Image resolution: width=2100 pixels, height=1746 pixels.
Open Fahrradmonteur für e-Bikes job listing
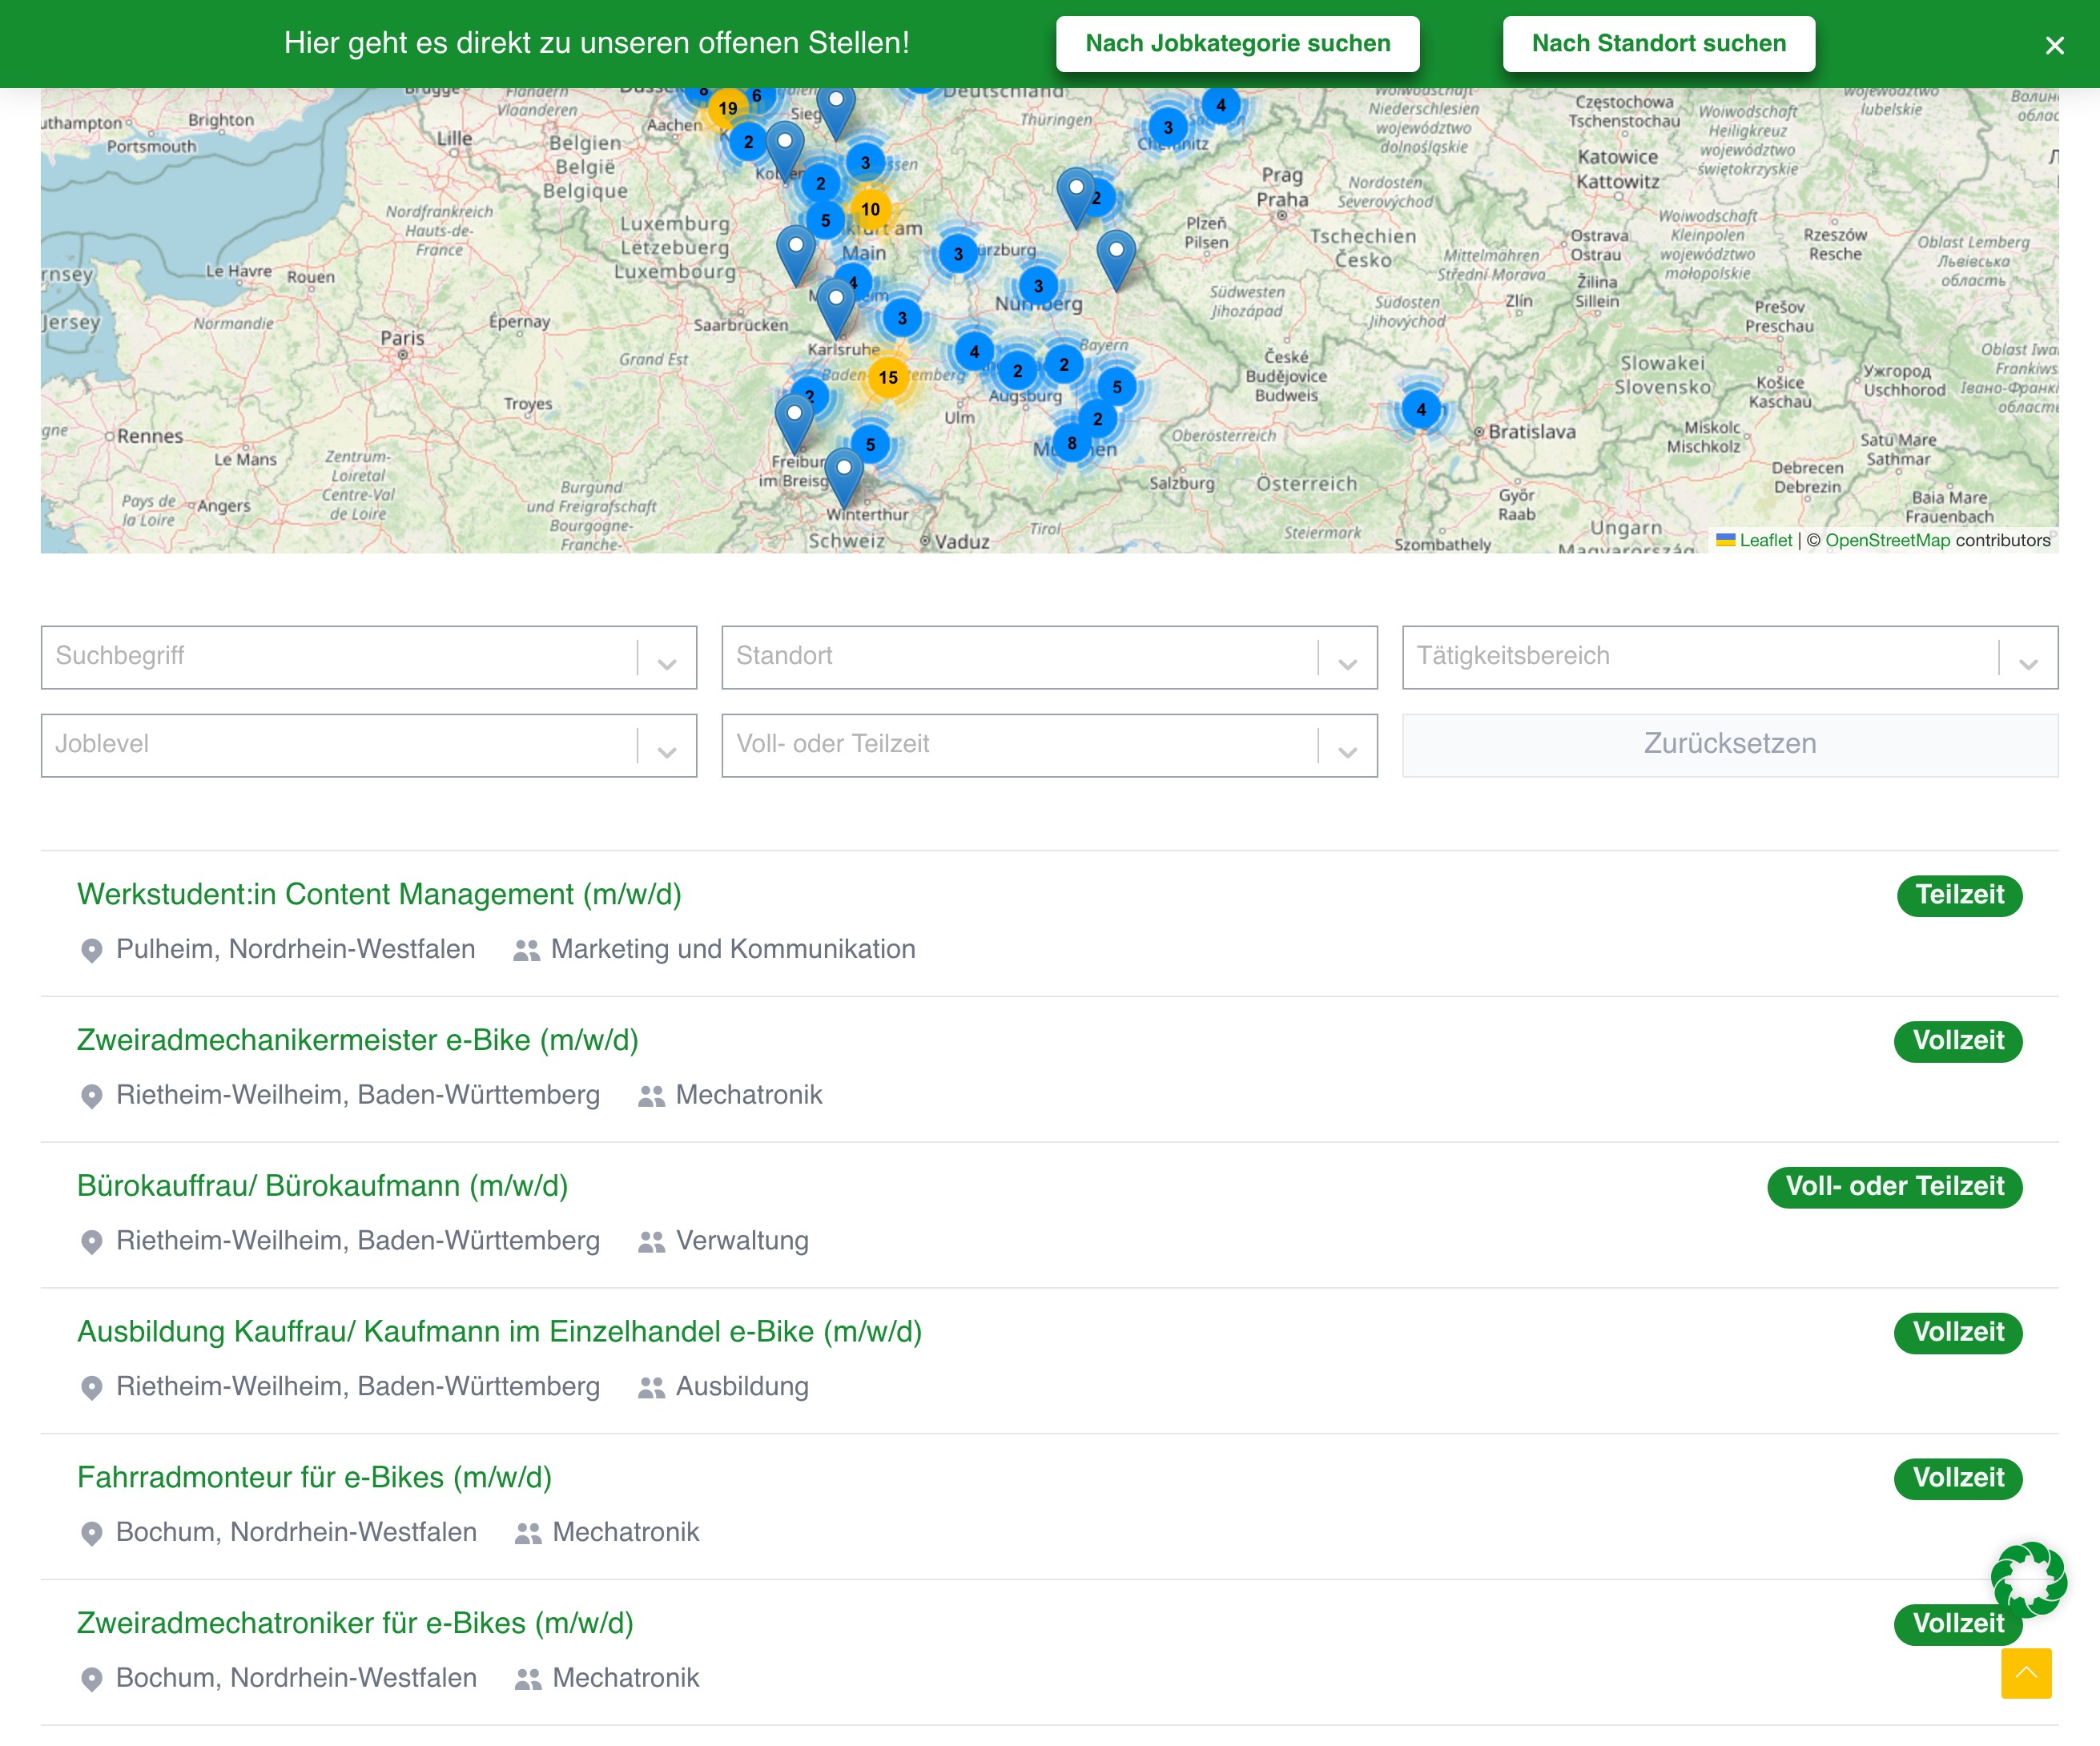point(314,1477)
